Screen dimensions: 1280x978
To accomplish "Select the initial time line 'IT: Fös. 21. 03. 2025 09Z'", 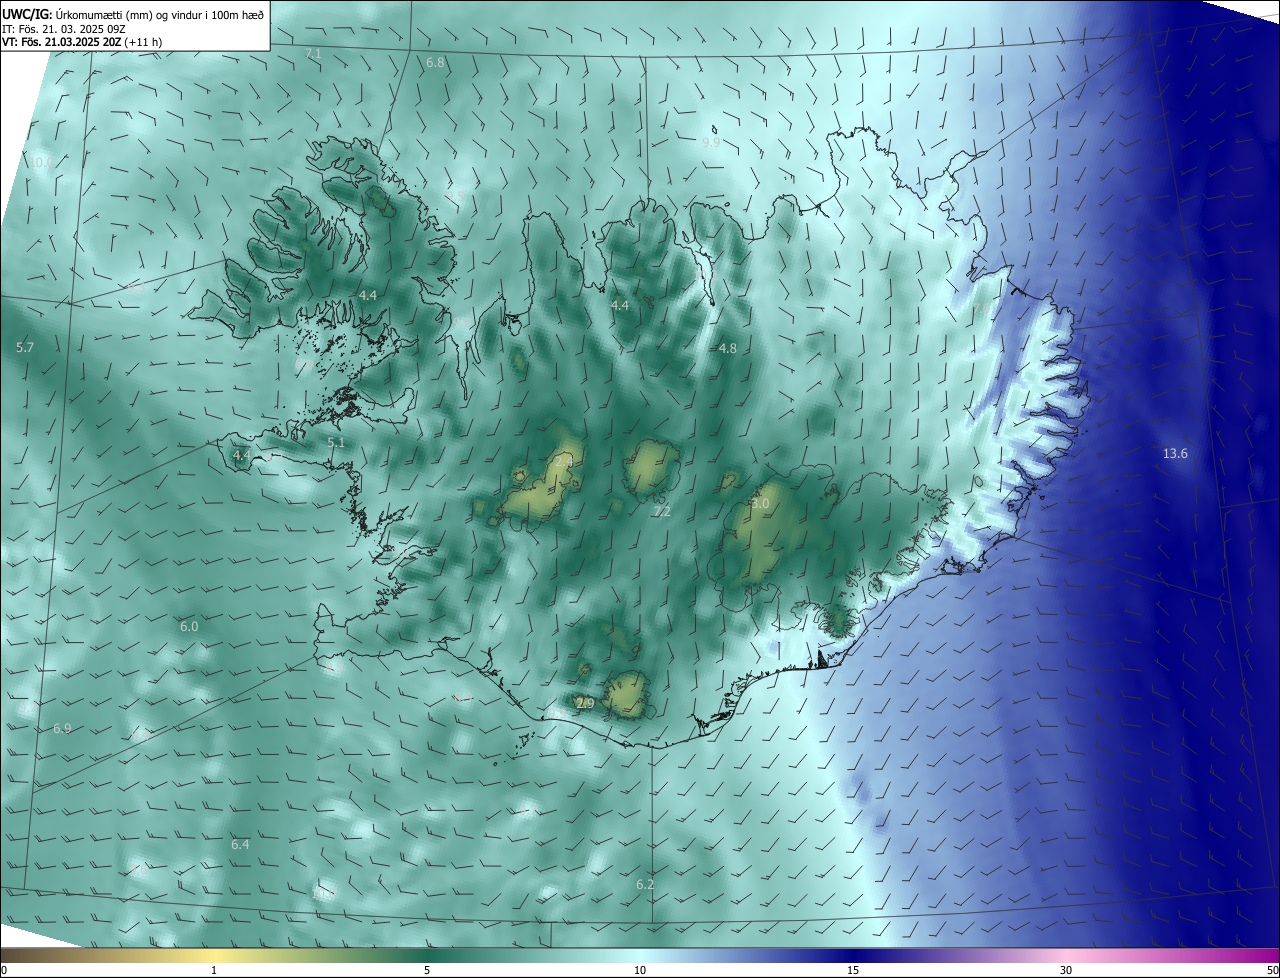I will pos(62,29).
